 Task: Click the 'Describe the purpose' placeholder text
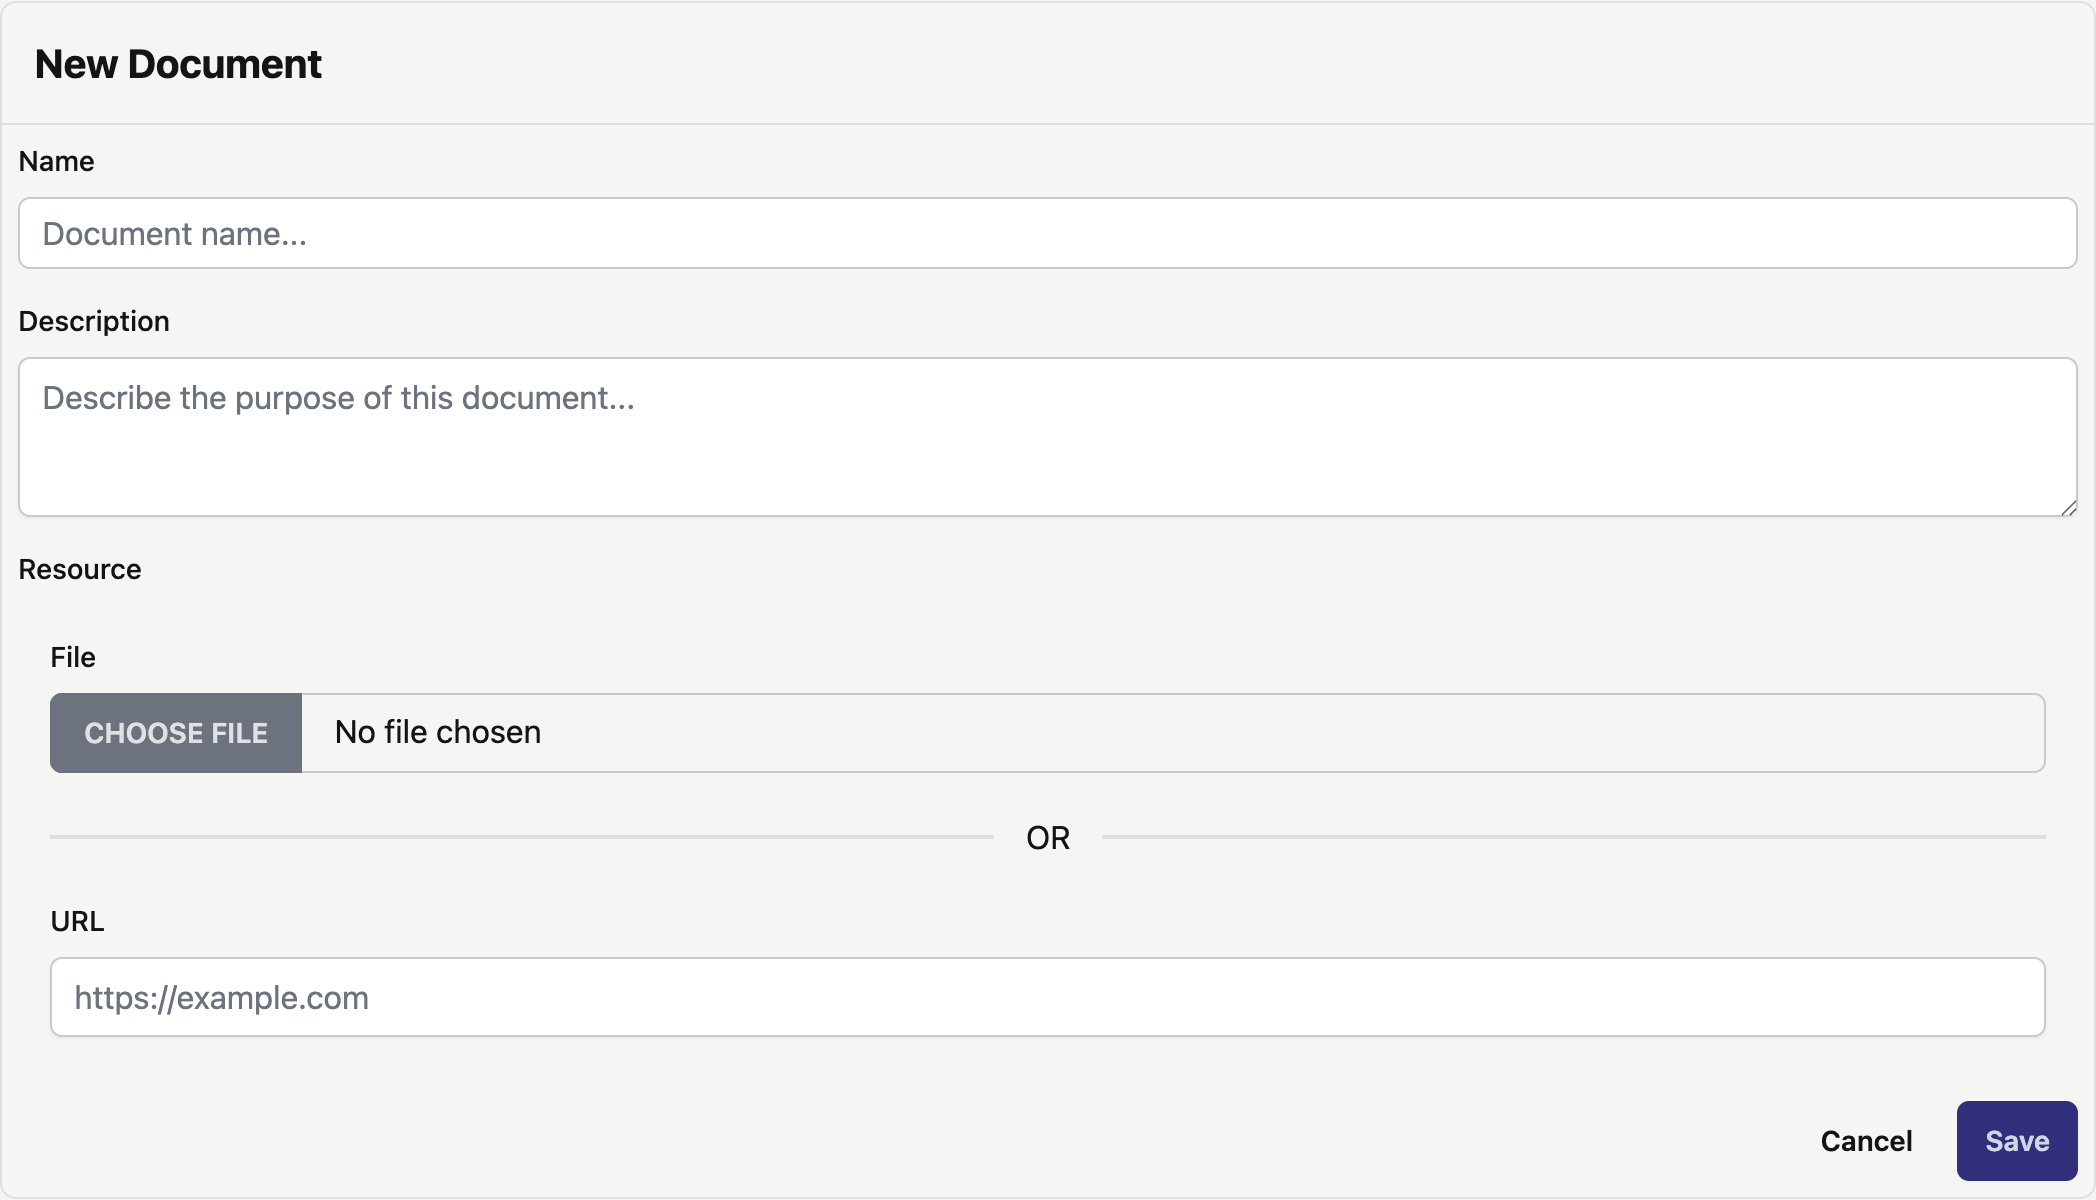pos(338,398)
